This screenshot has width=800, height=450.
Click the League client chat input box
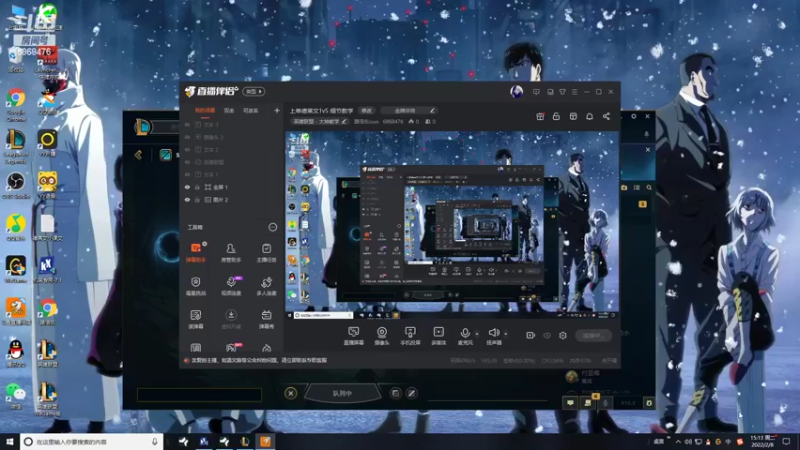(199, 394)
